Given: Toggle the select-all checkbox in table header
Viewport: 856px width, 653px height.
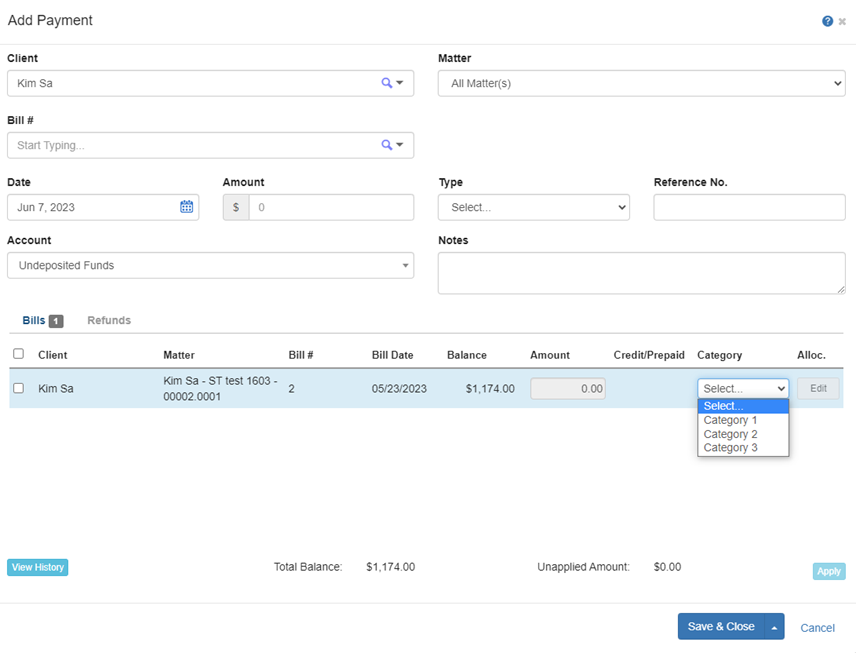Looking at the screenshot, I should click(x=19, y=354).
